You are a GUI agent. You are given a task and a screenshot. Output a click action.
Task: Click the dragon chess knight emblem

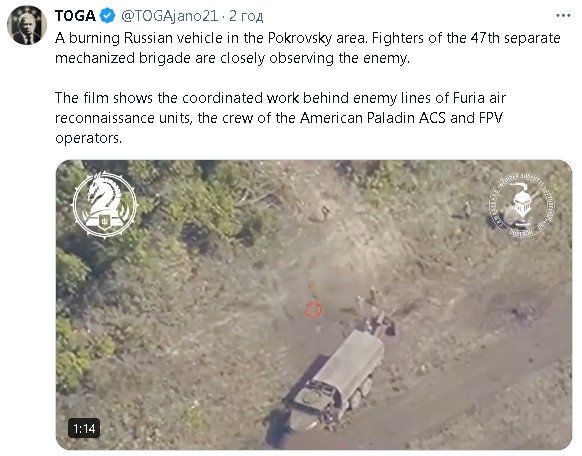[105, 204]
